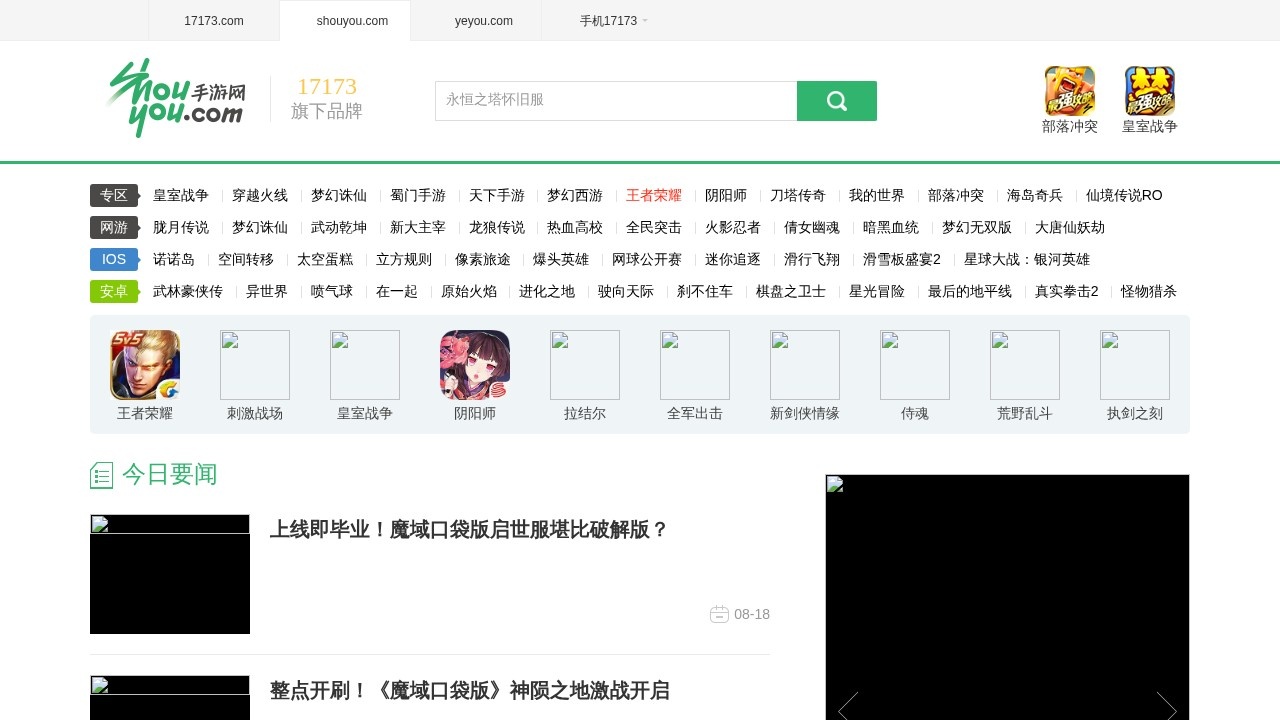Click the 17173 旗下品牌 text
Screen dimensions: 1280x720
click(327, 99)
